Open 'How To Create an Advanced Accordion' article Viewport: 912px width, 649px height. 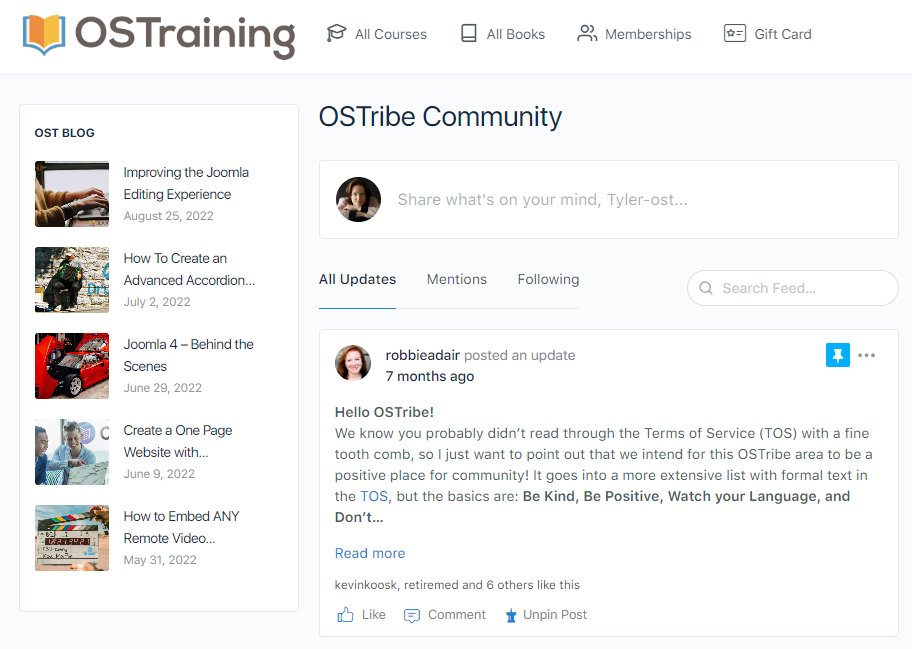189,269
